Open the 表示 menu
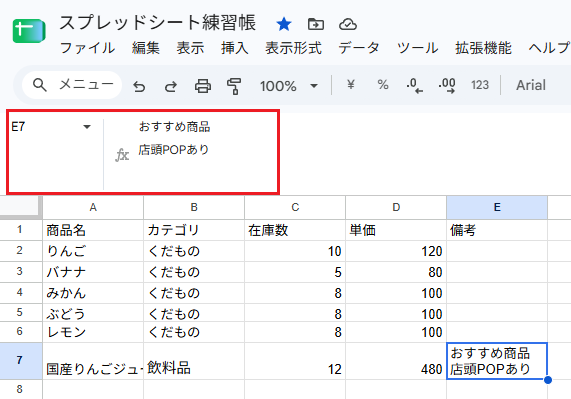The image size is (571, 399). tap(190, 48)
